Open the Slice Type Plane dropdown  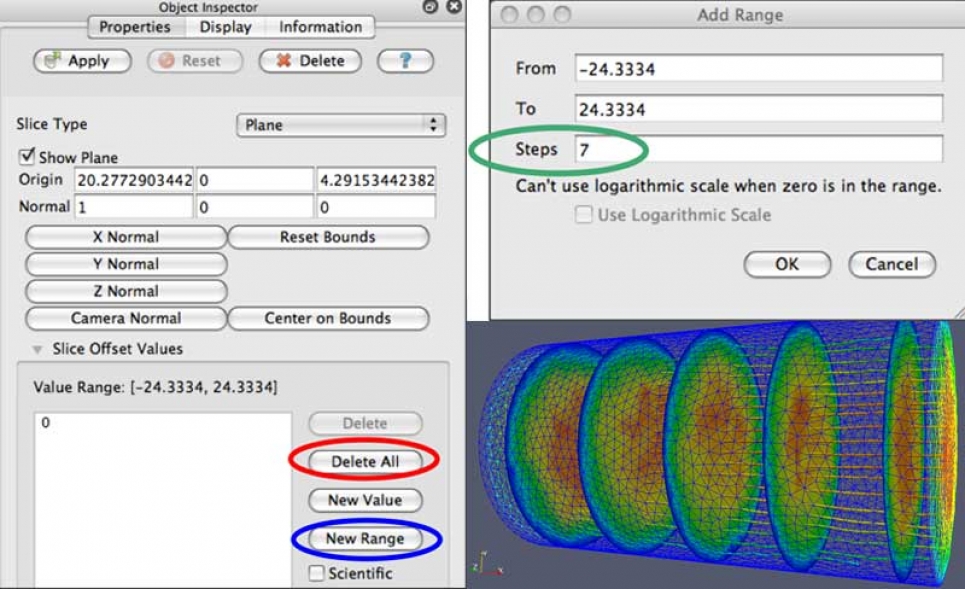click(340, 125)
